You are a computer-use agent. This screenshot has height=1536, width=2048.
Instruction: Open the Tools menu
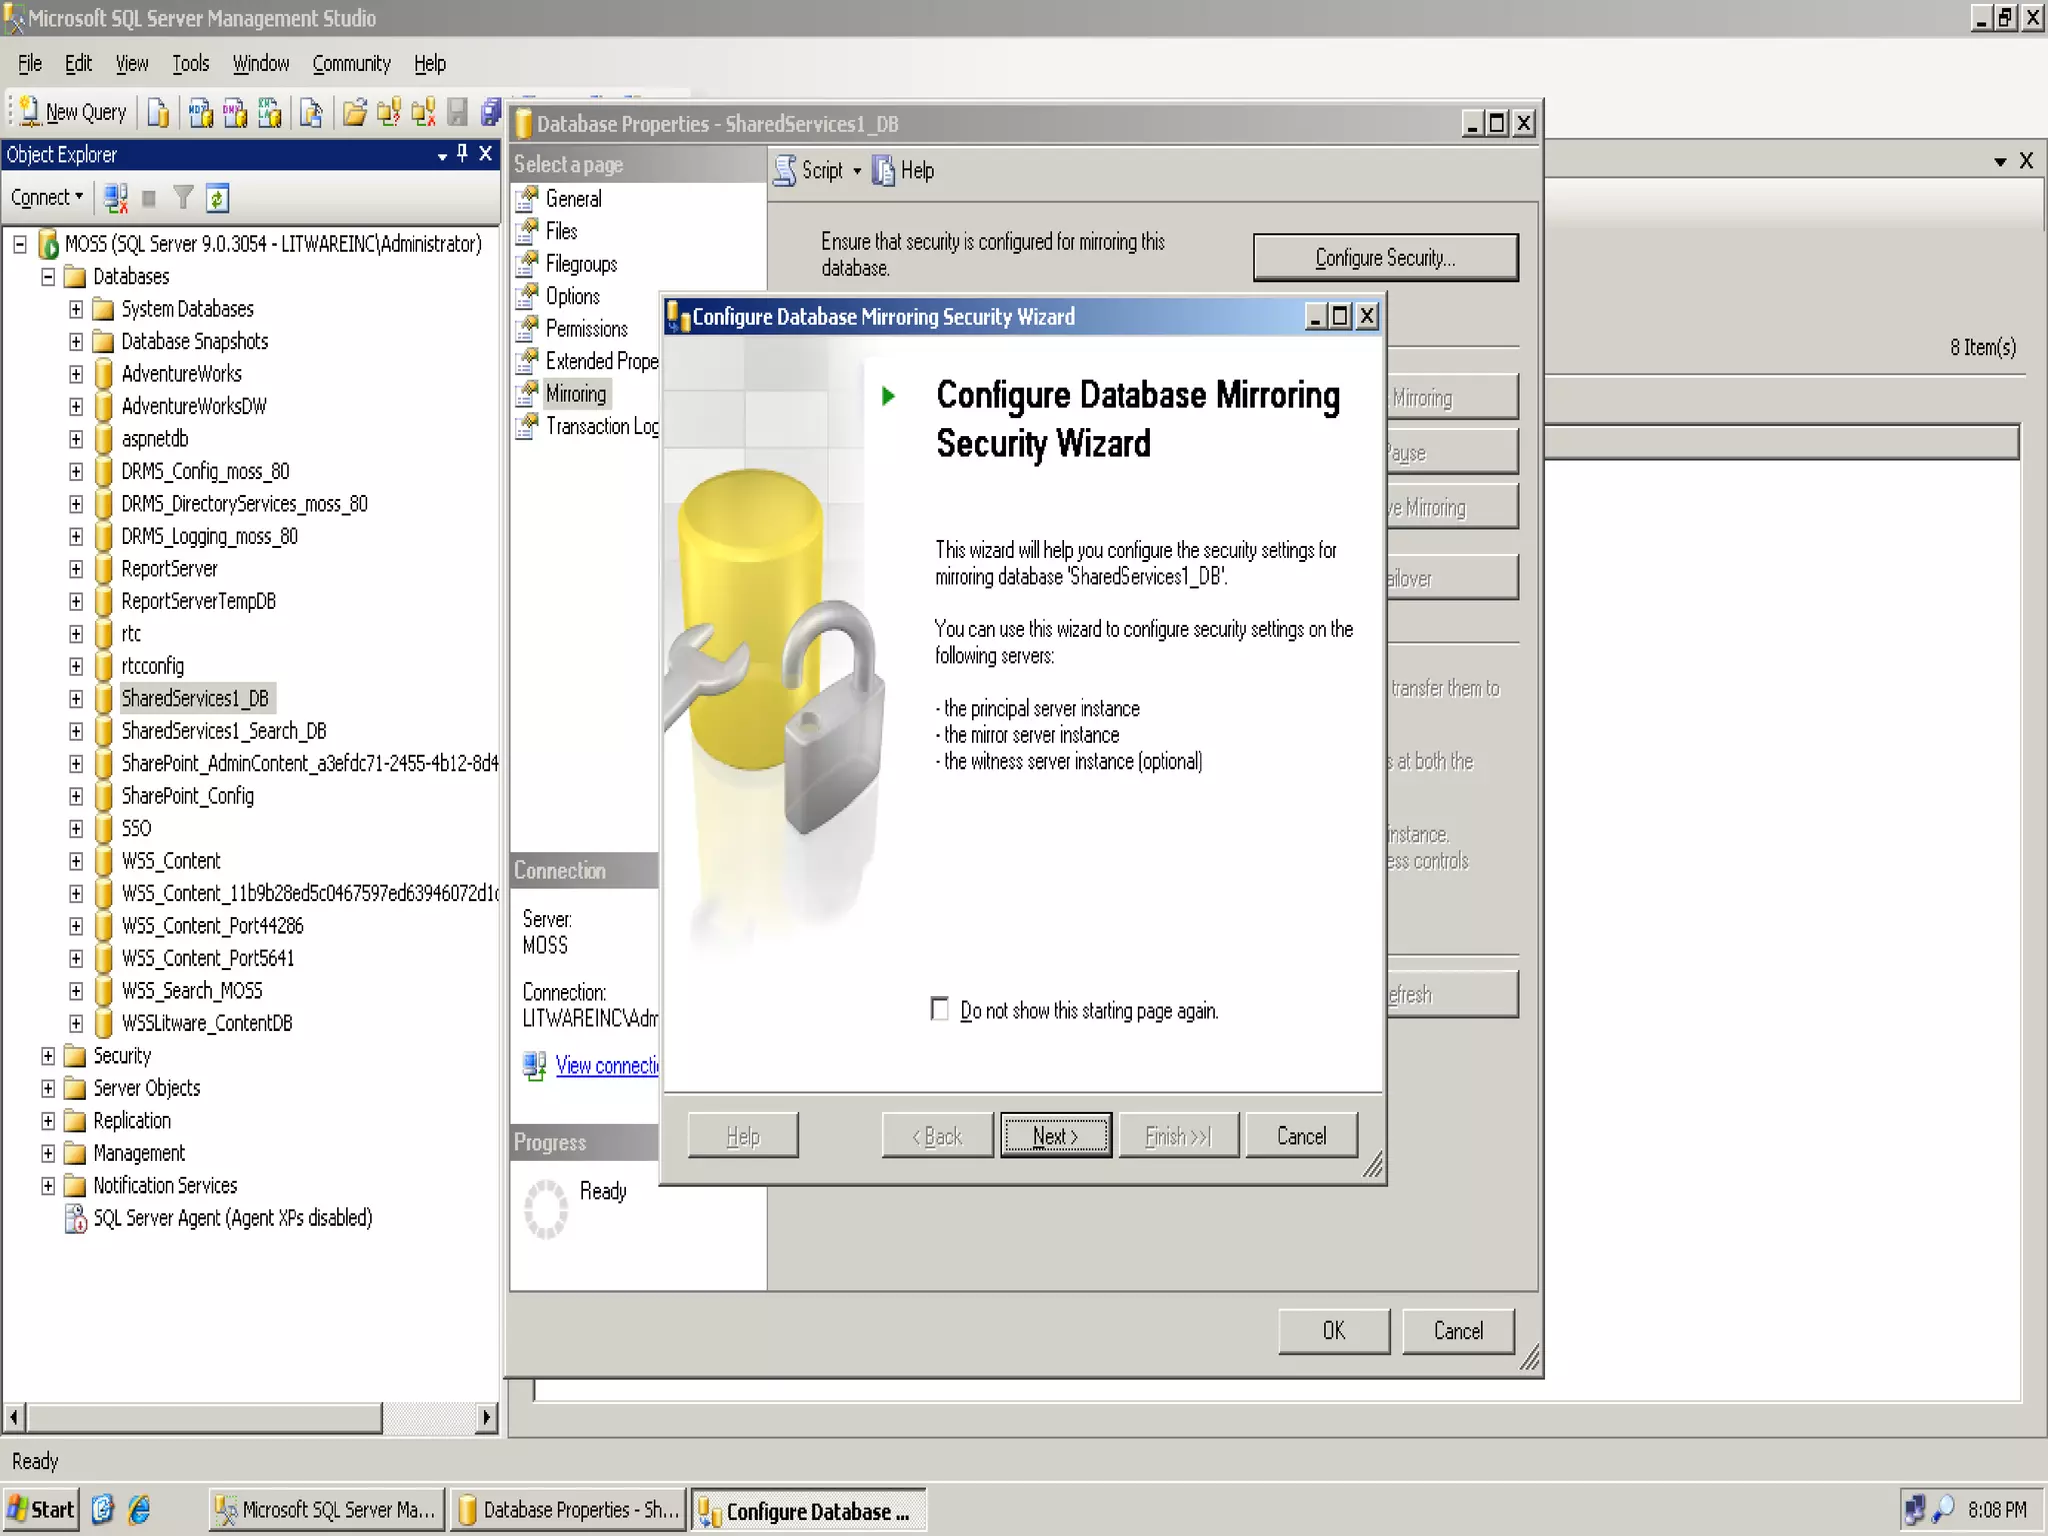pos(190,64)
